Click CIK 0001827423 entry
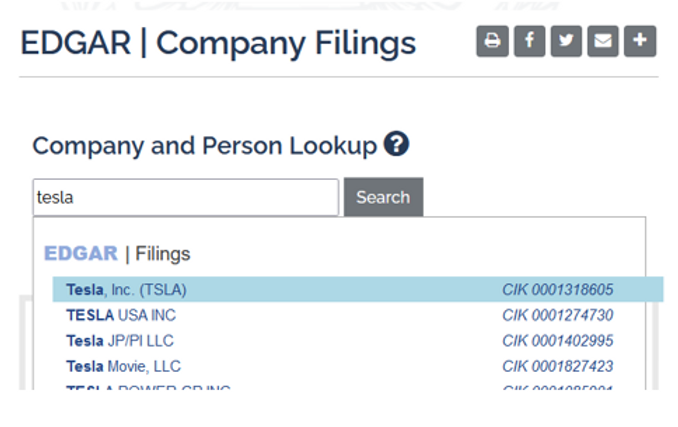The width and height of the screenshot is (678, 427). pyautogui.click(x=557, y=366)
